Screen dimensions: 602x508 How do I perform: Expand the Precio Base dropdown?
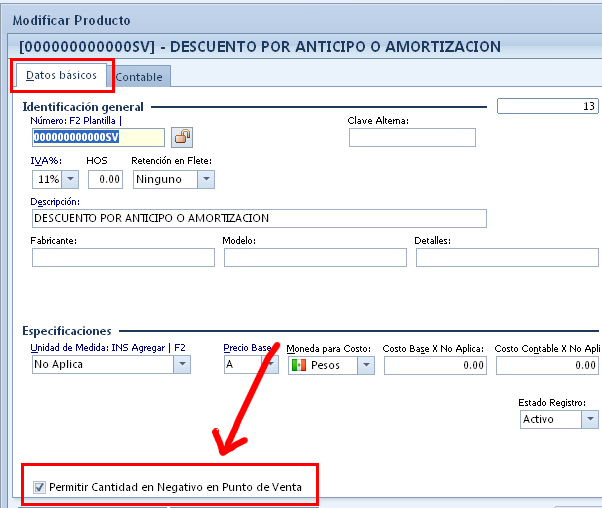pyautogui.click(x=268, y=365)
